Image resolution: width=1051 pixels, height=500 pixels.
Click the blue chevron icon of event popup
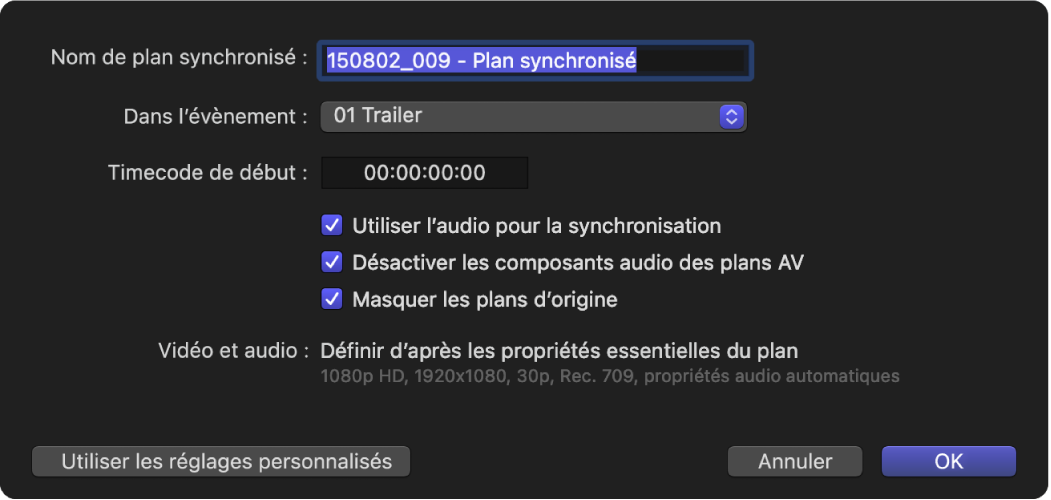(x=732, y=116)
